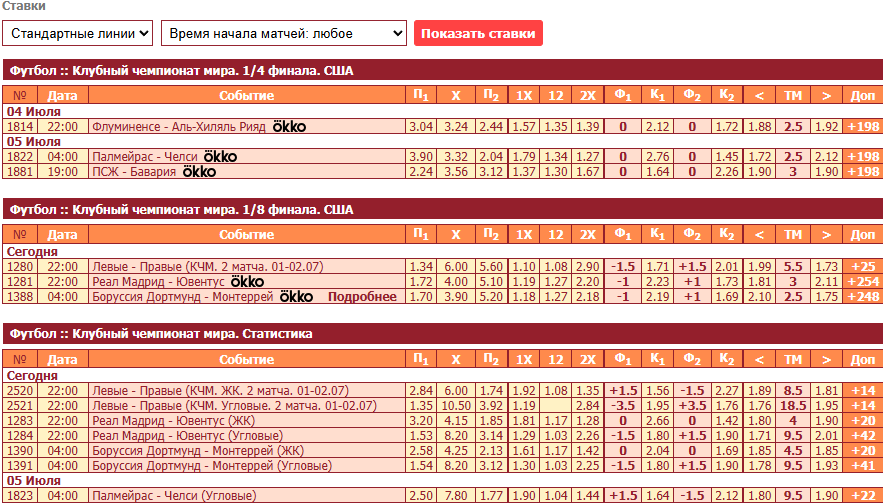Open +41 extra bets for Боруссия Дортмунд - Монтеррей (Угловые)

(863, 465)
